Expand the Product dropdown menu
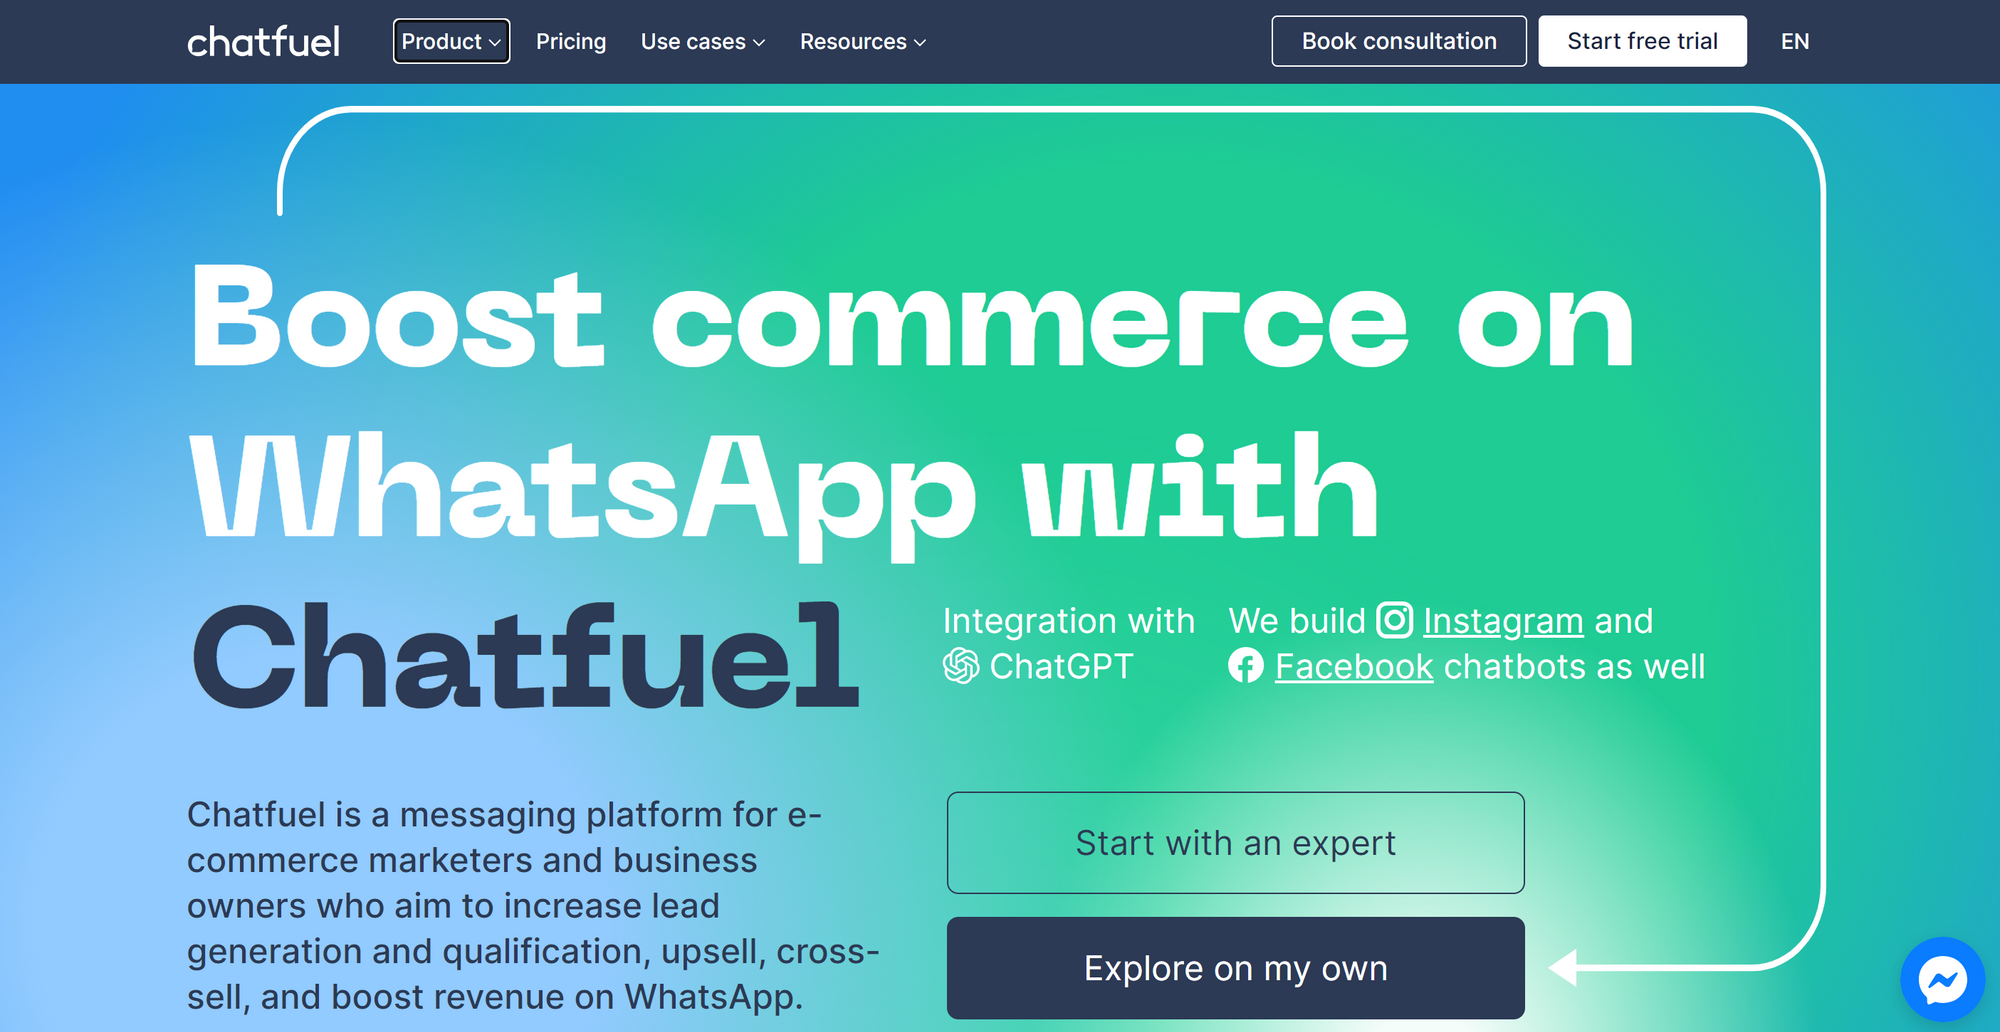This screenshot has height=1032, width=2000. click(x=451, y=41)
